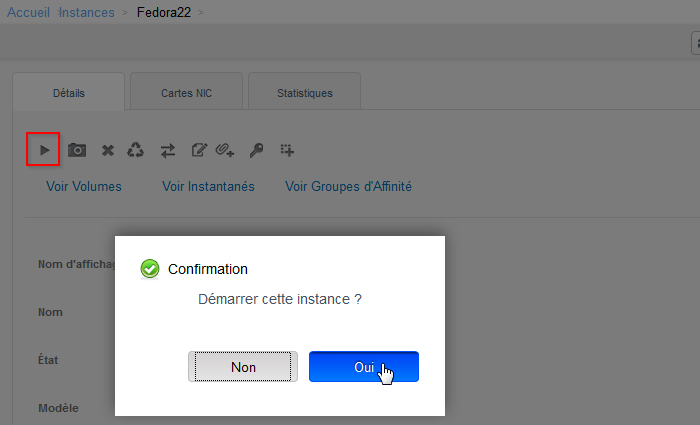Click the take snapshot camera icon
Image resolution: width=700 pixels, height=425 pixels.
(x=77, y=150)
